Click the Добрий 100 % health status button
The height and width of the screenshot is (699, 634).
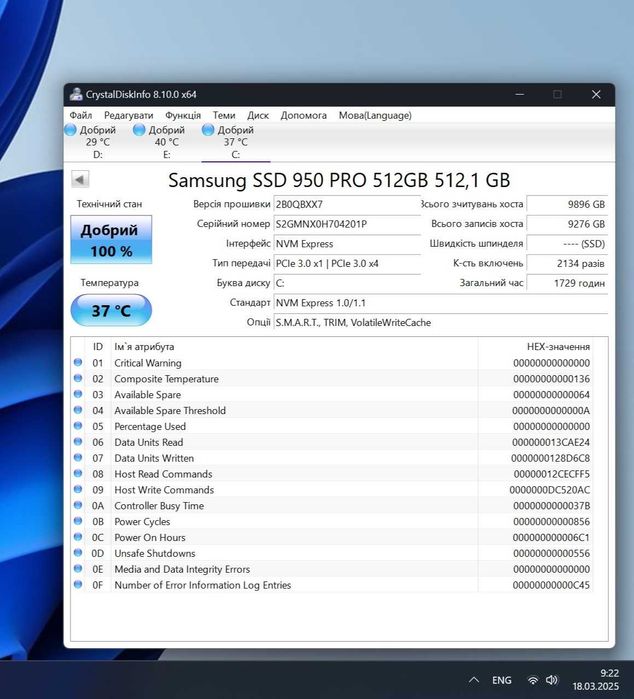click(111, 240)
